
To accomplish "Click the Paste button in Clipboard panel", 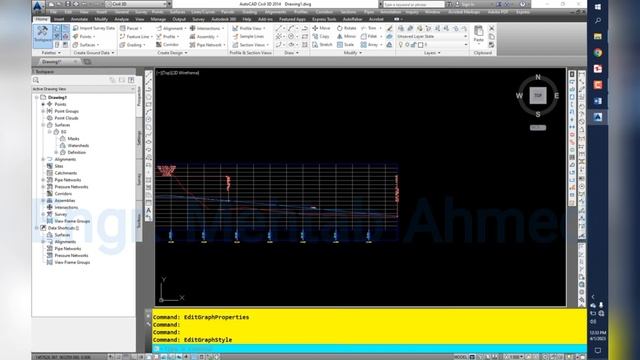I will pos(479,34).
